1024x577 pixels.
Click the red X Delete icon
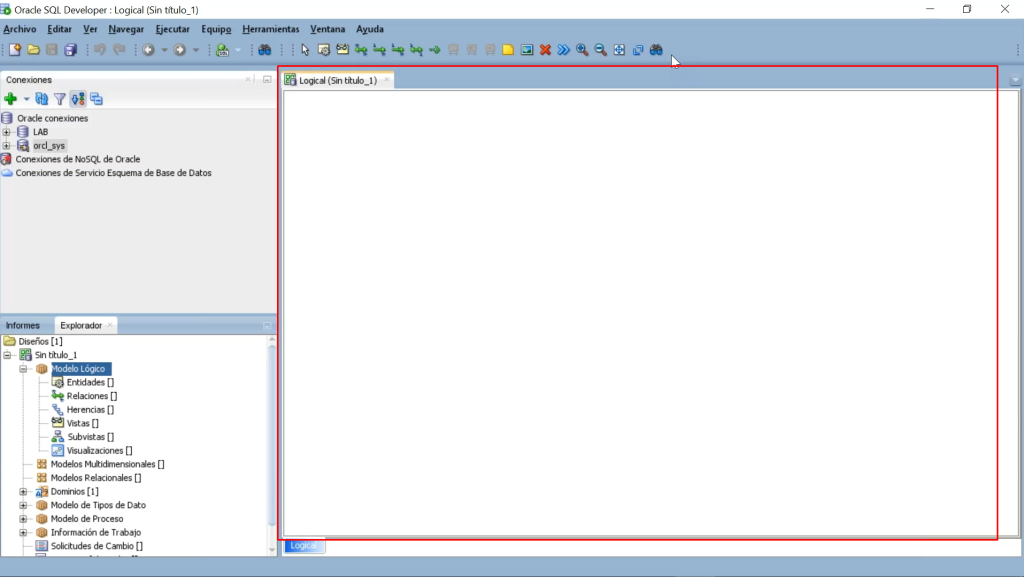click(x=545, y=50)
